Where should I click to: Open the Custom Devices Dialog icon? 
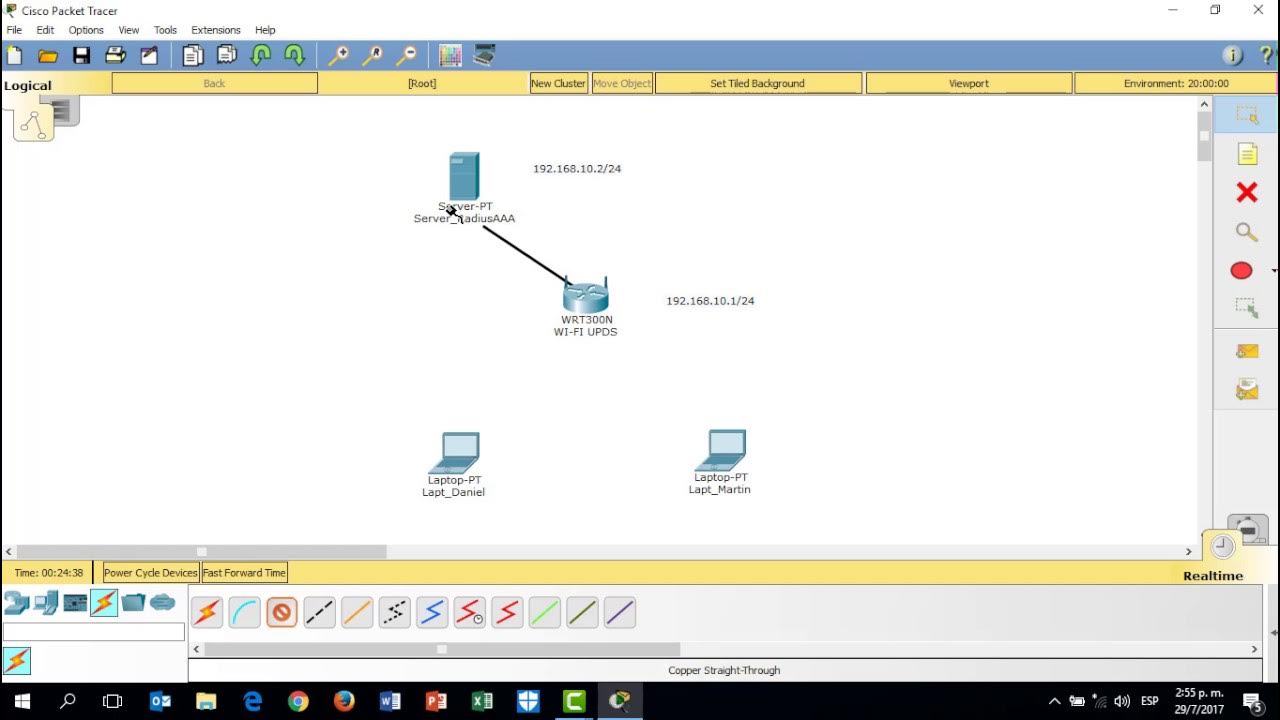click(x=484, y=56)
